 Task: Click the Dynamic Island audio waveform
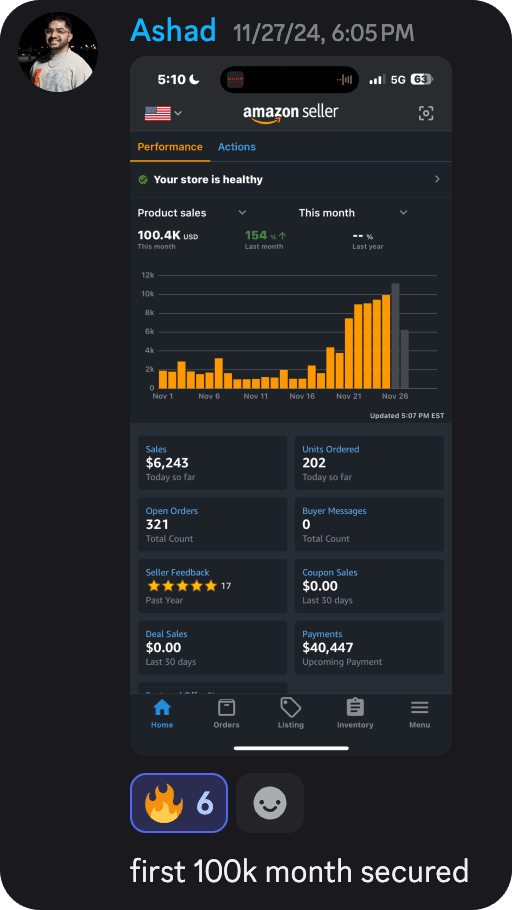click(346, 80)
